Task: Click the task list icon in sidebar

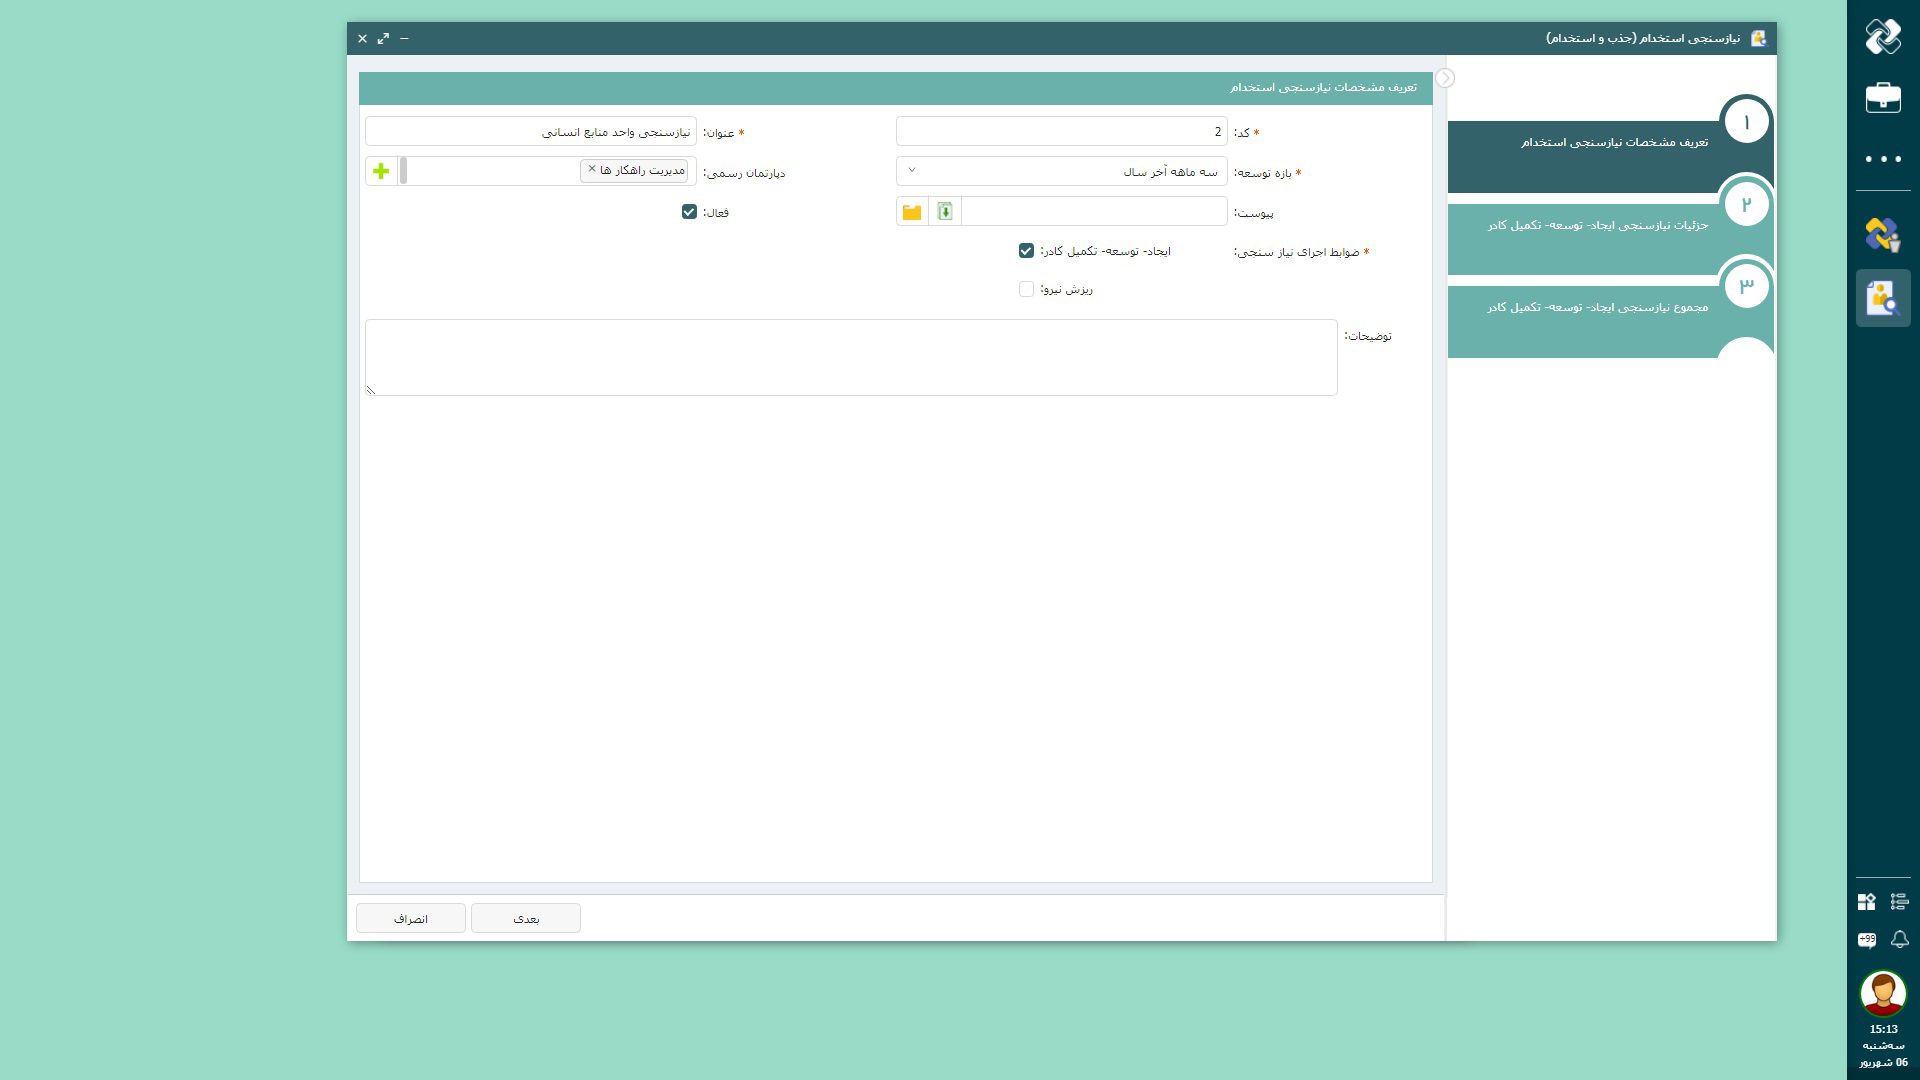Action: coord(1900,902)
